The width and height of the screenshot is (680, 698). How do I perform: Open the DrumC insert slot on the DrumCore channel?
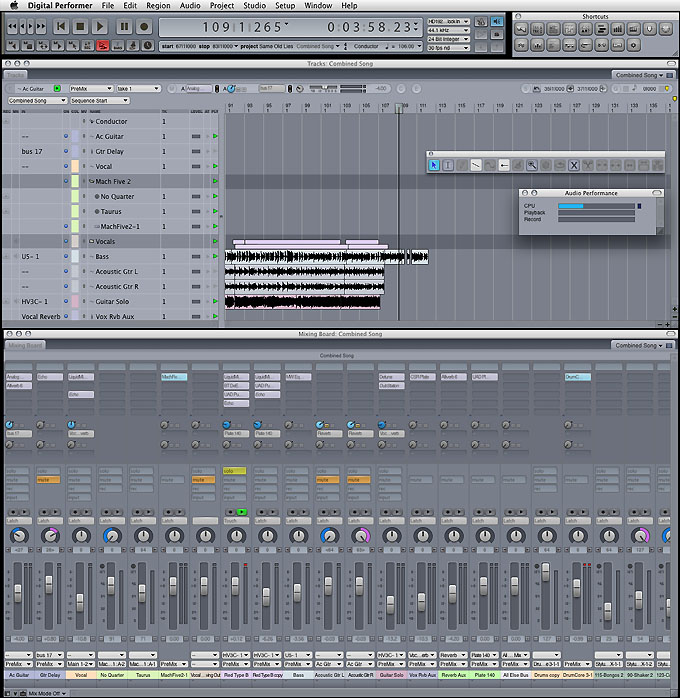(x=578, y=377)
